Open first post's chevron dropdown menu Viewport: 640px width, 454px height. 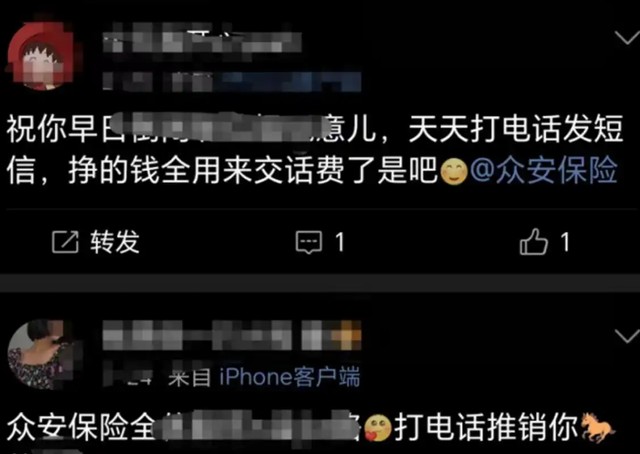pyautogui.click(x=627, y=38)
